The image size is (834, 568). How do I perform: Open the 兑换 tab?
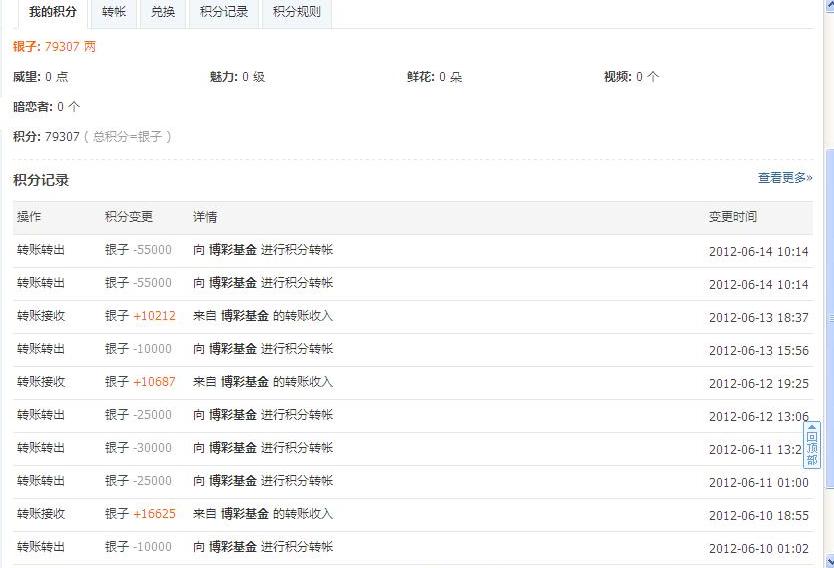pyautogui.click(x=162, y=12)
